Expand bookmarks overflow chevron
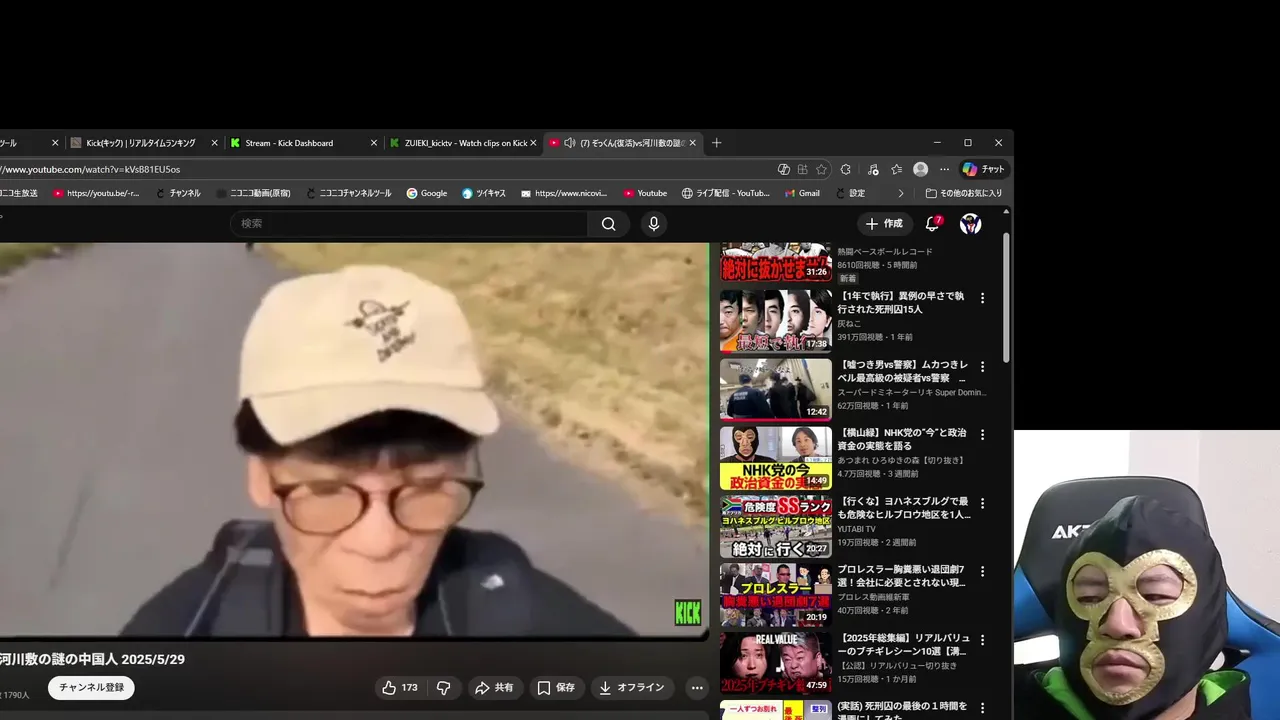 [x=901, y=193]
